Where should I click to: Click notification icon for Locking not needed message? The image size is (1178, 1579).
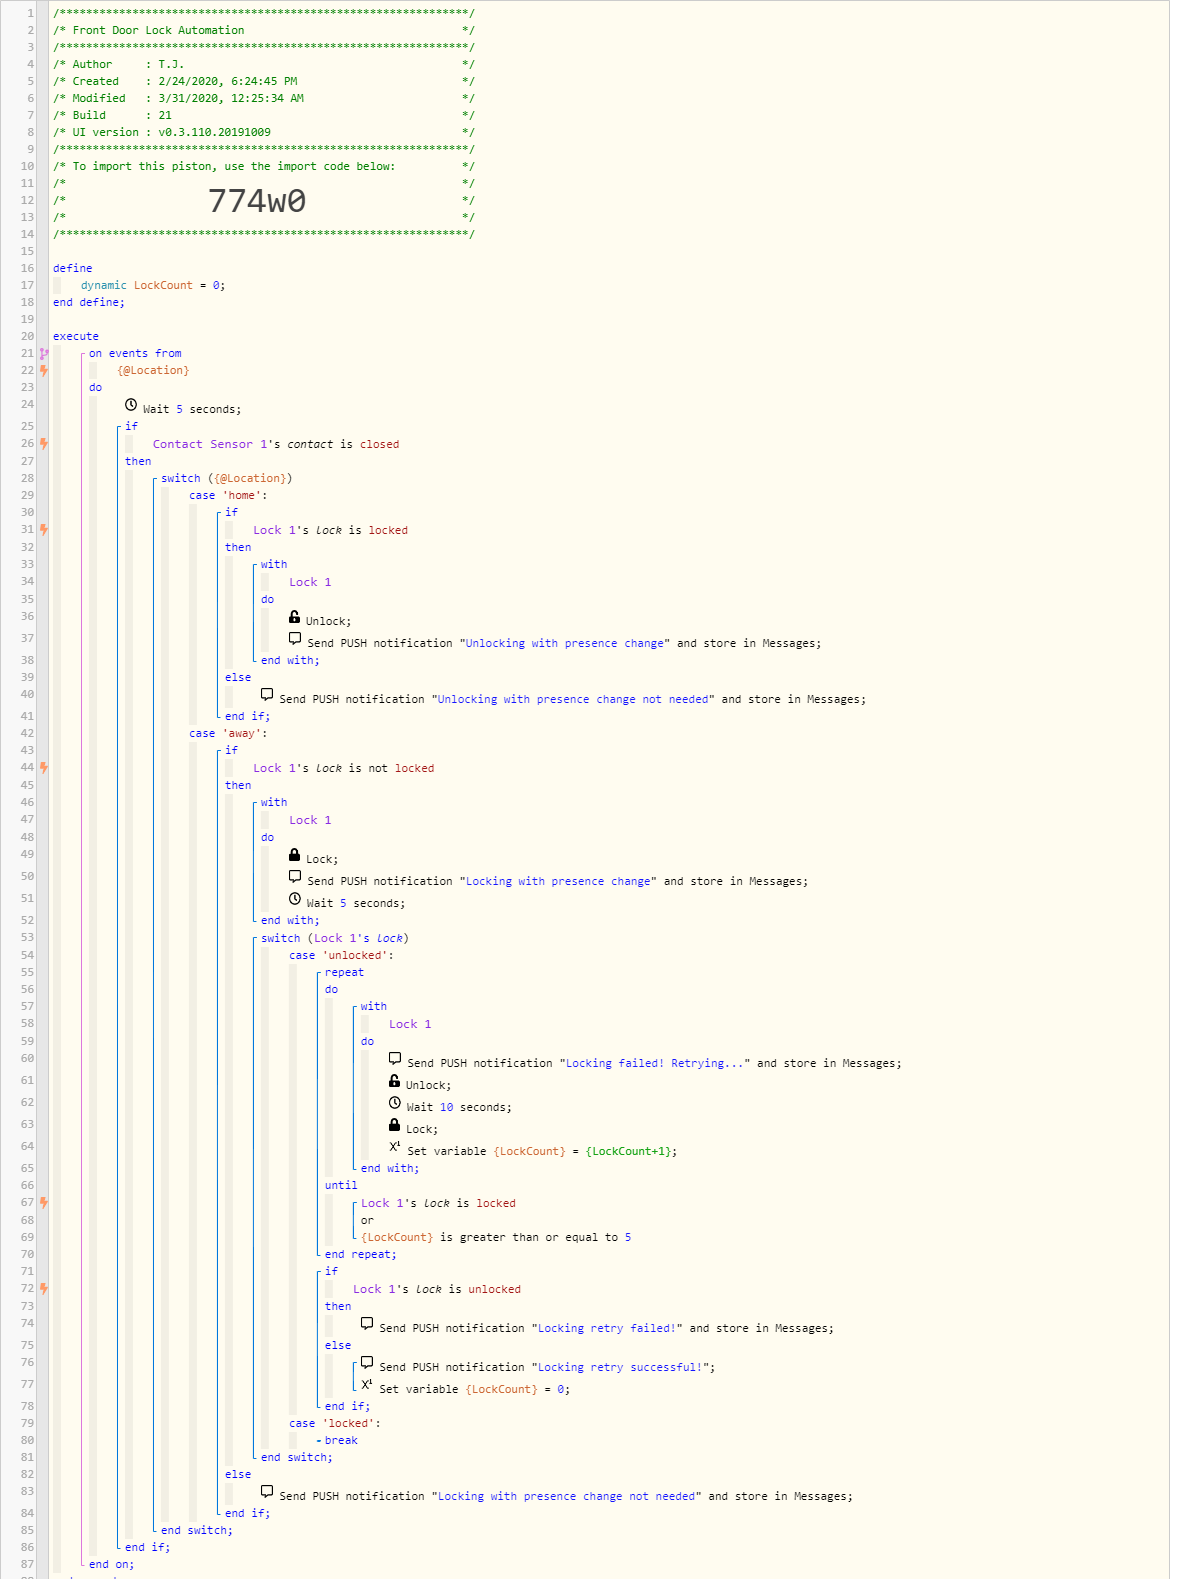tap(267, 1492)
